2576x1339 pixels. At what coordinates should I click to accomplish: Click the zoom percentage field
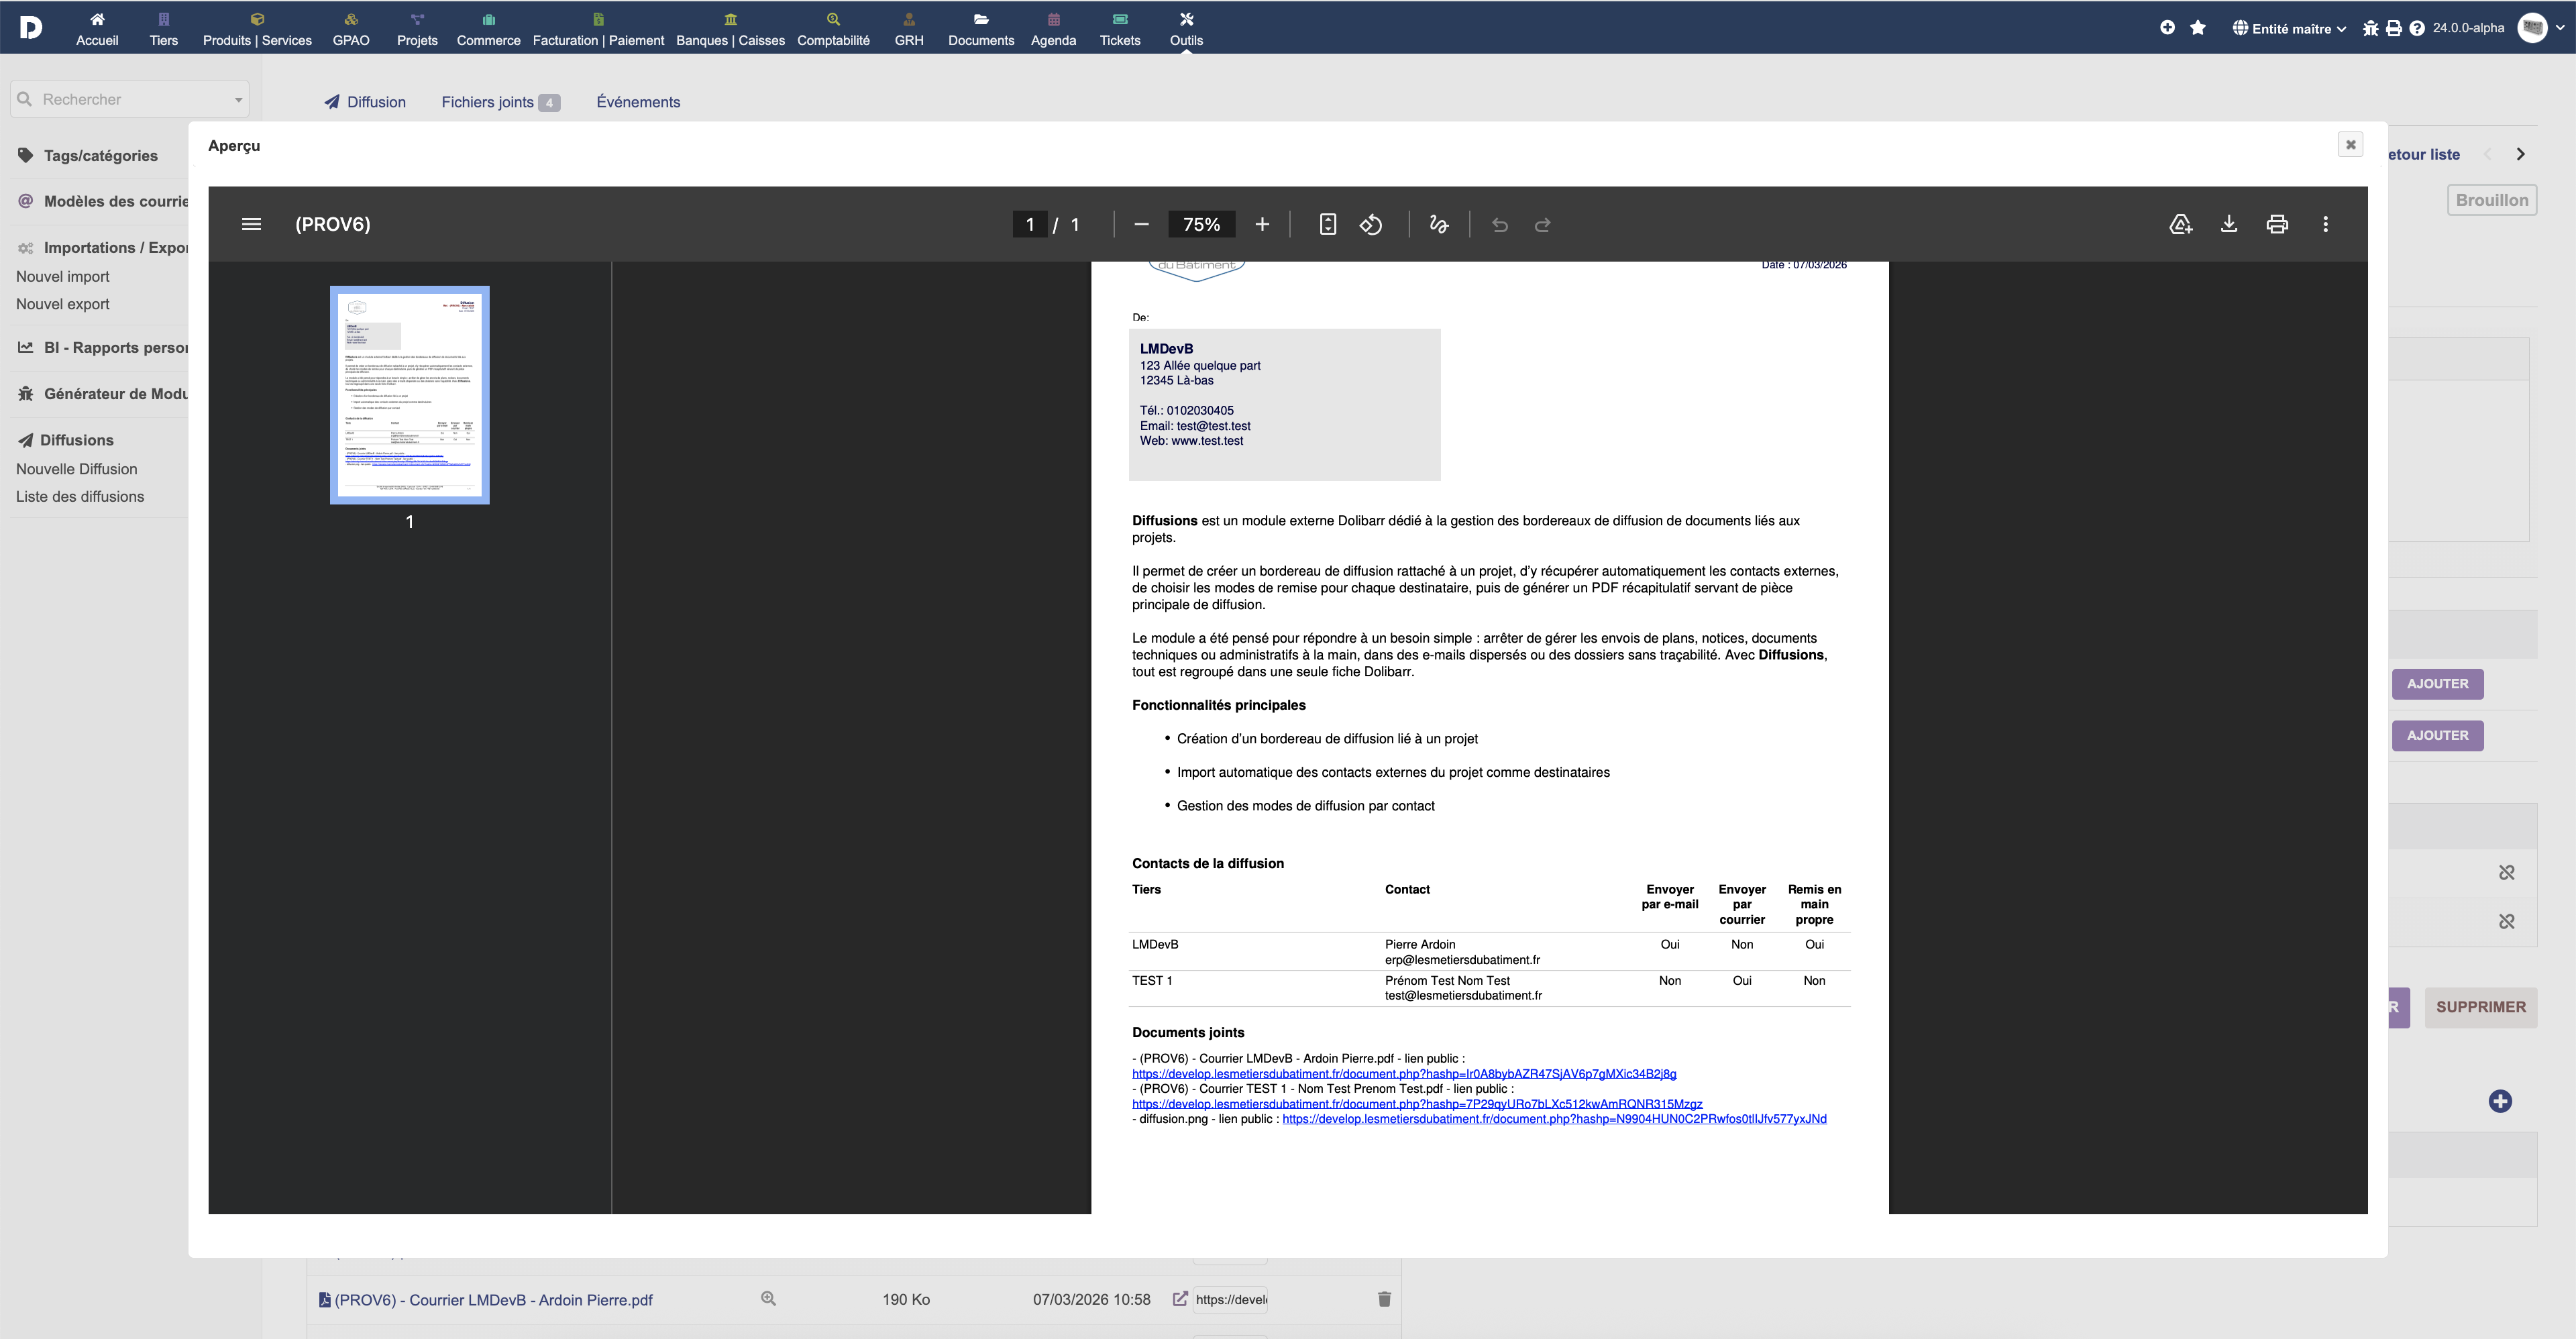click(x=1201, y=224)
